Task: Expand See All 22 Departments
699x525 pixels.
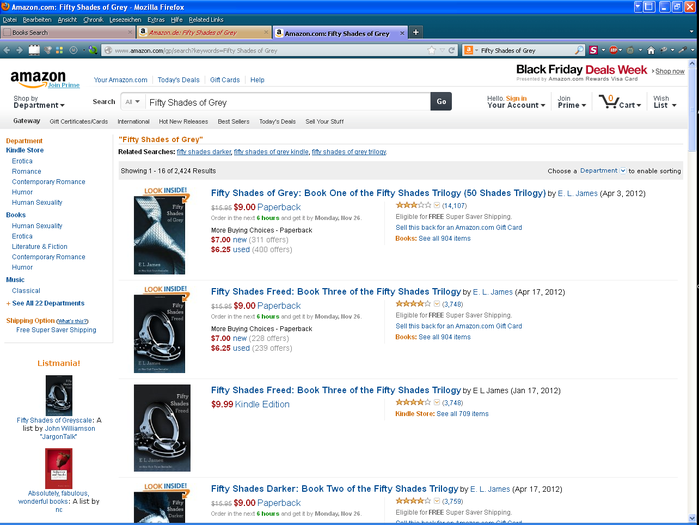Action: [48, 303]
